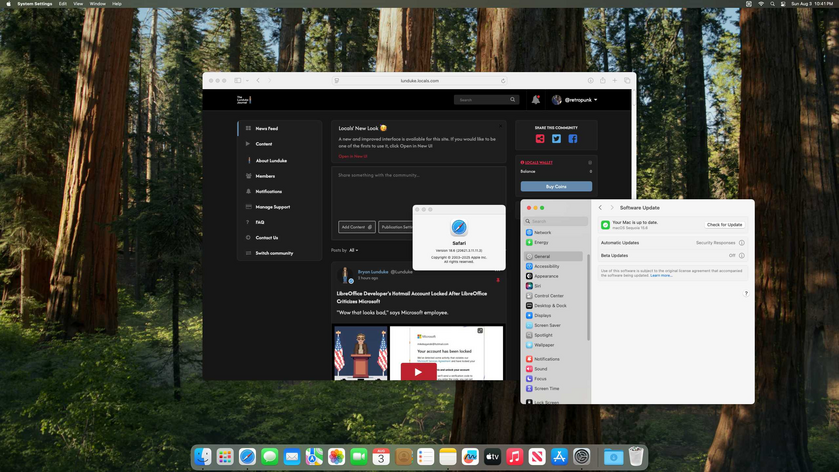Open the Trash in the Dock
This screenshot has height=472, width=839.
pyautogui.click(x=636, y=456)
